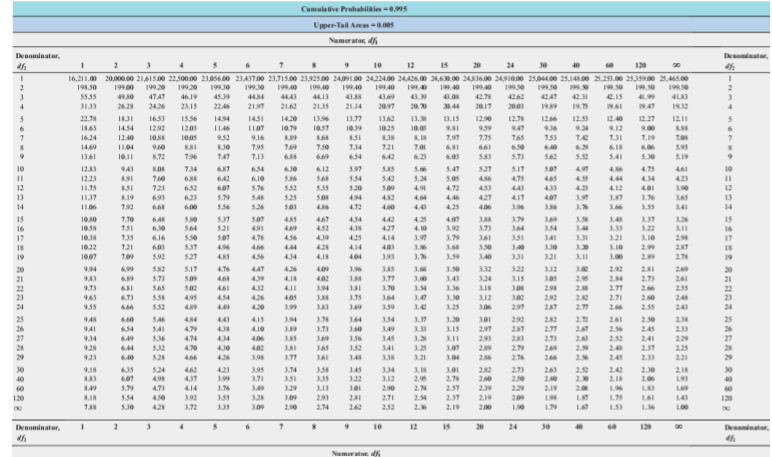772x457 pixels.
Task: Click 12.23 in denominator row 11
Action: (x=88, y=179)
